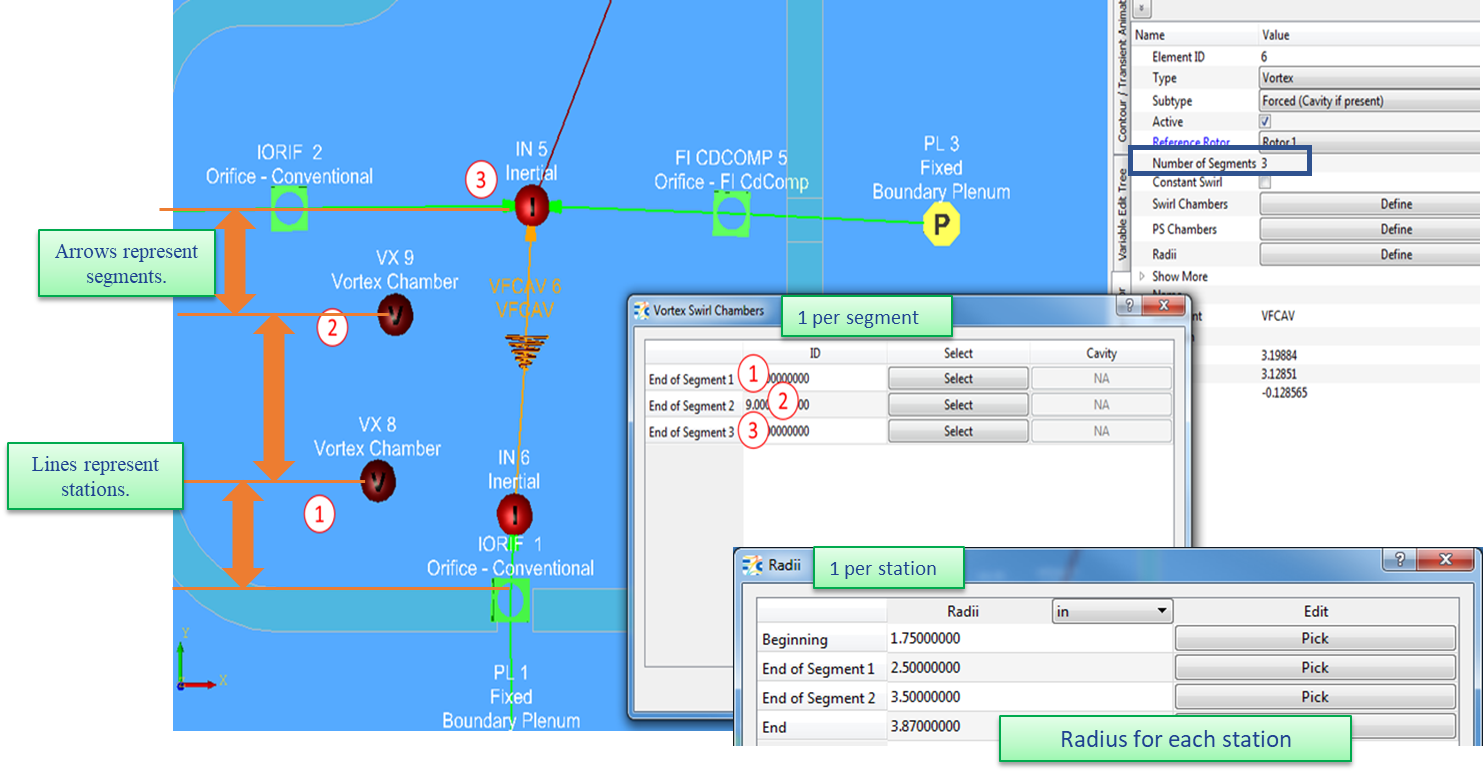Screen dimensions: 1483x779
Task: Click the IN 6 Inertial chamber node
Action: (x=515, y=515)
